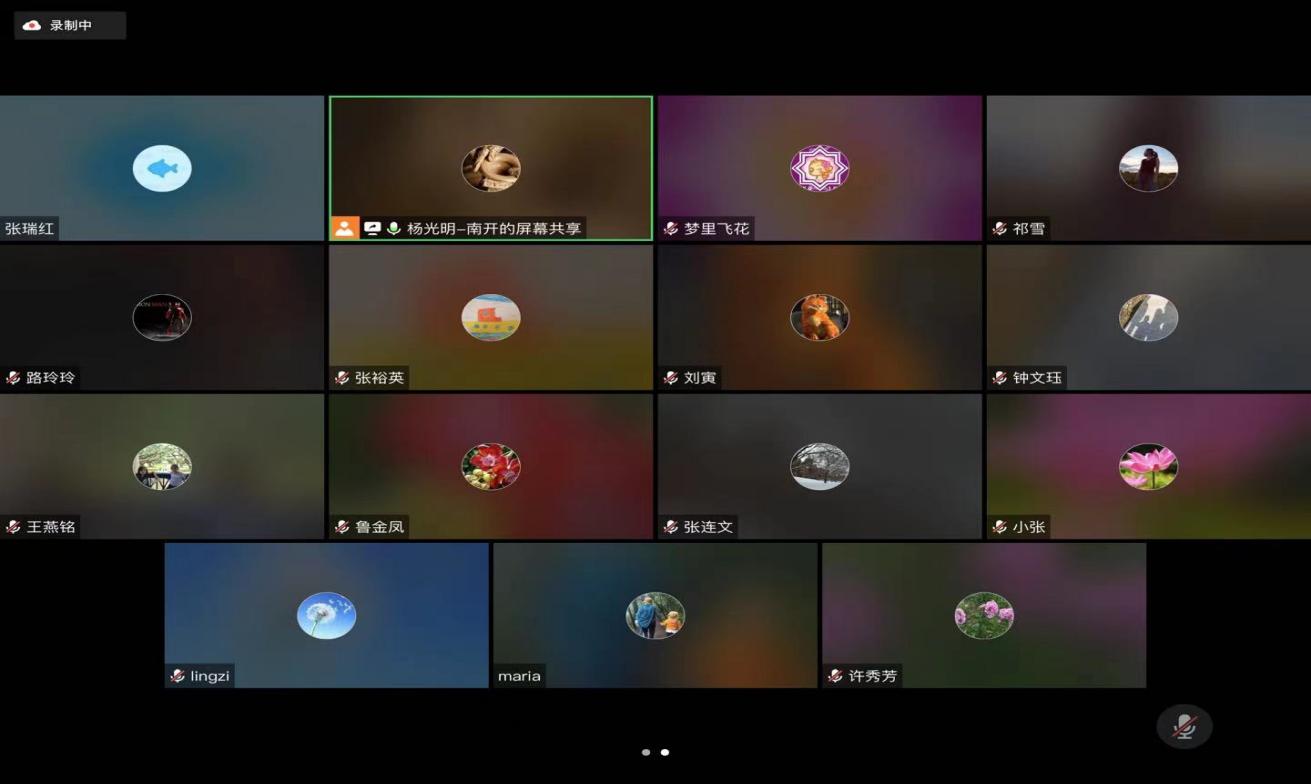Click muted mic icon next to 路玲玲
This screenshot has height=784, width=1311.
tap(13, 378)
